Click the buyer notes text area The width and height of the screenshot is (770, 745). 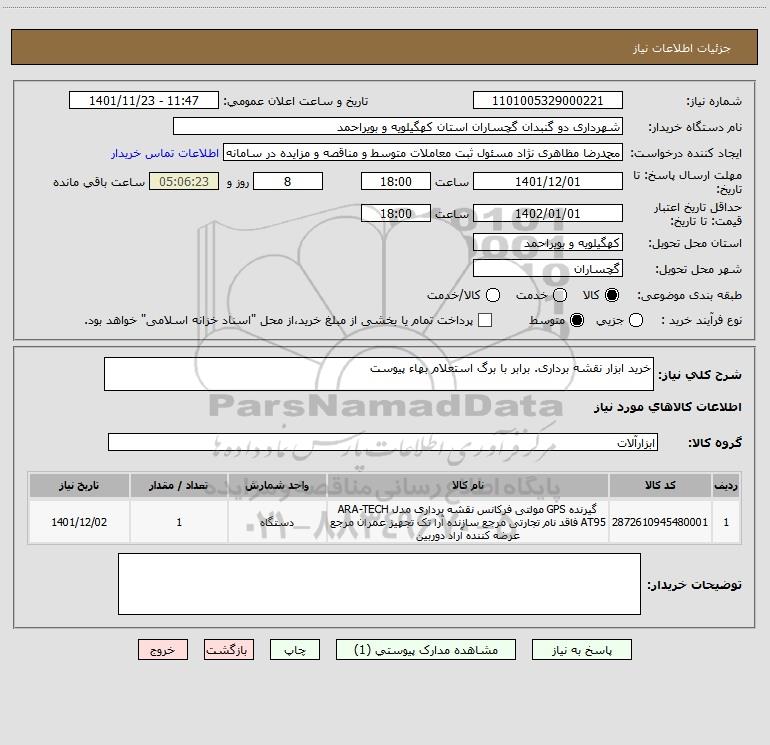(379, 584)
